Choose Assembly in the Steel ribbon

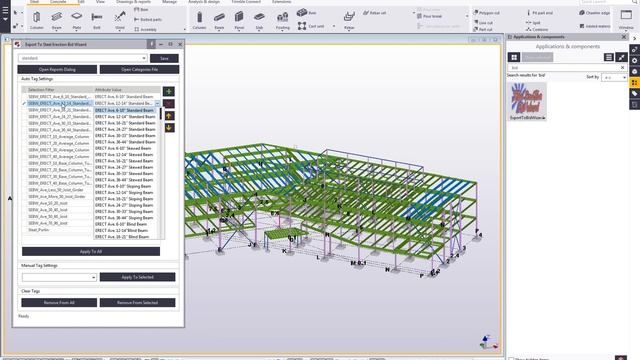(145, 29)
